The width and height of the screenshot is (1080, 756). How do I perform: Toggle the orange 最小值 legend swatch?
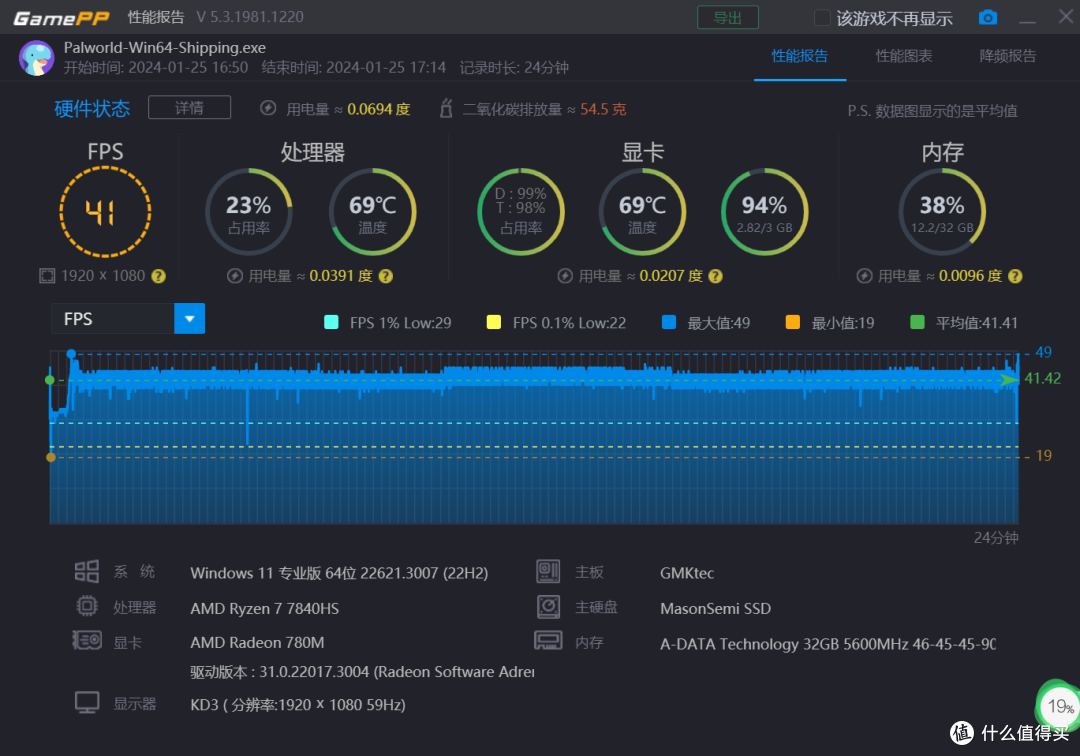click(793, 322)
